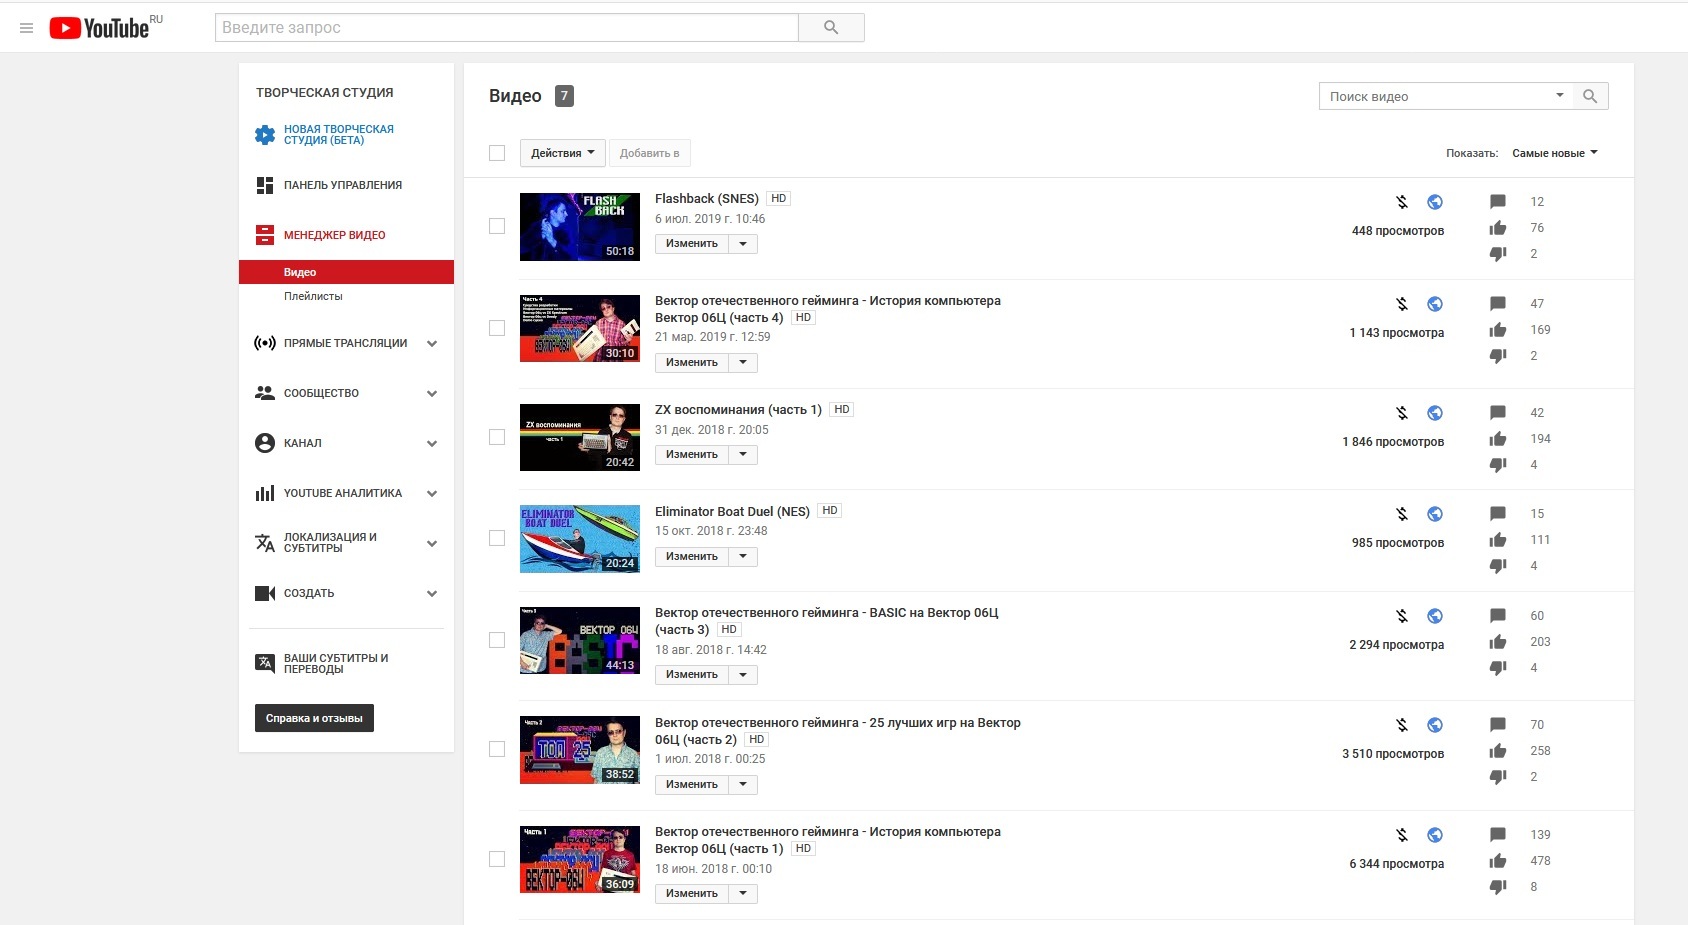
Task: Expand Прямые трансляции section chevron
Action: [x=432, y=343]
